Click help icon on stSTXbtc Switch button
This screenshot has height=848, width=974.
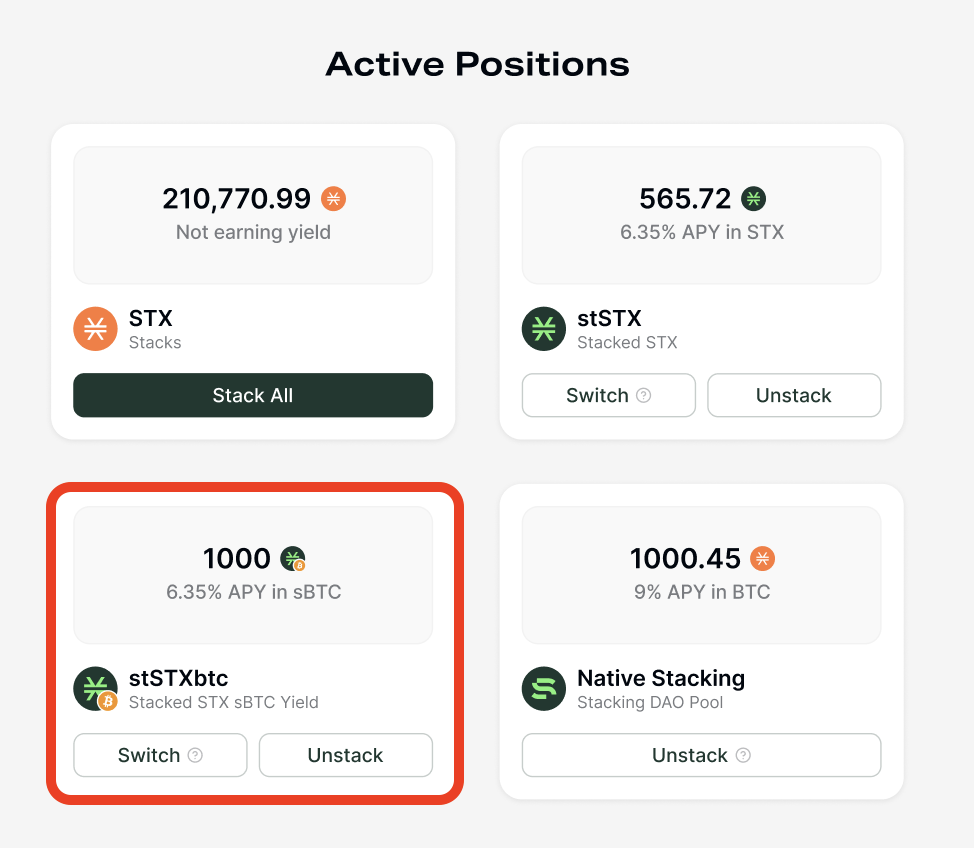[196, 755]
